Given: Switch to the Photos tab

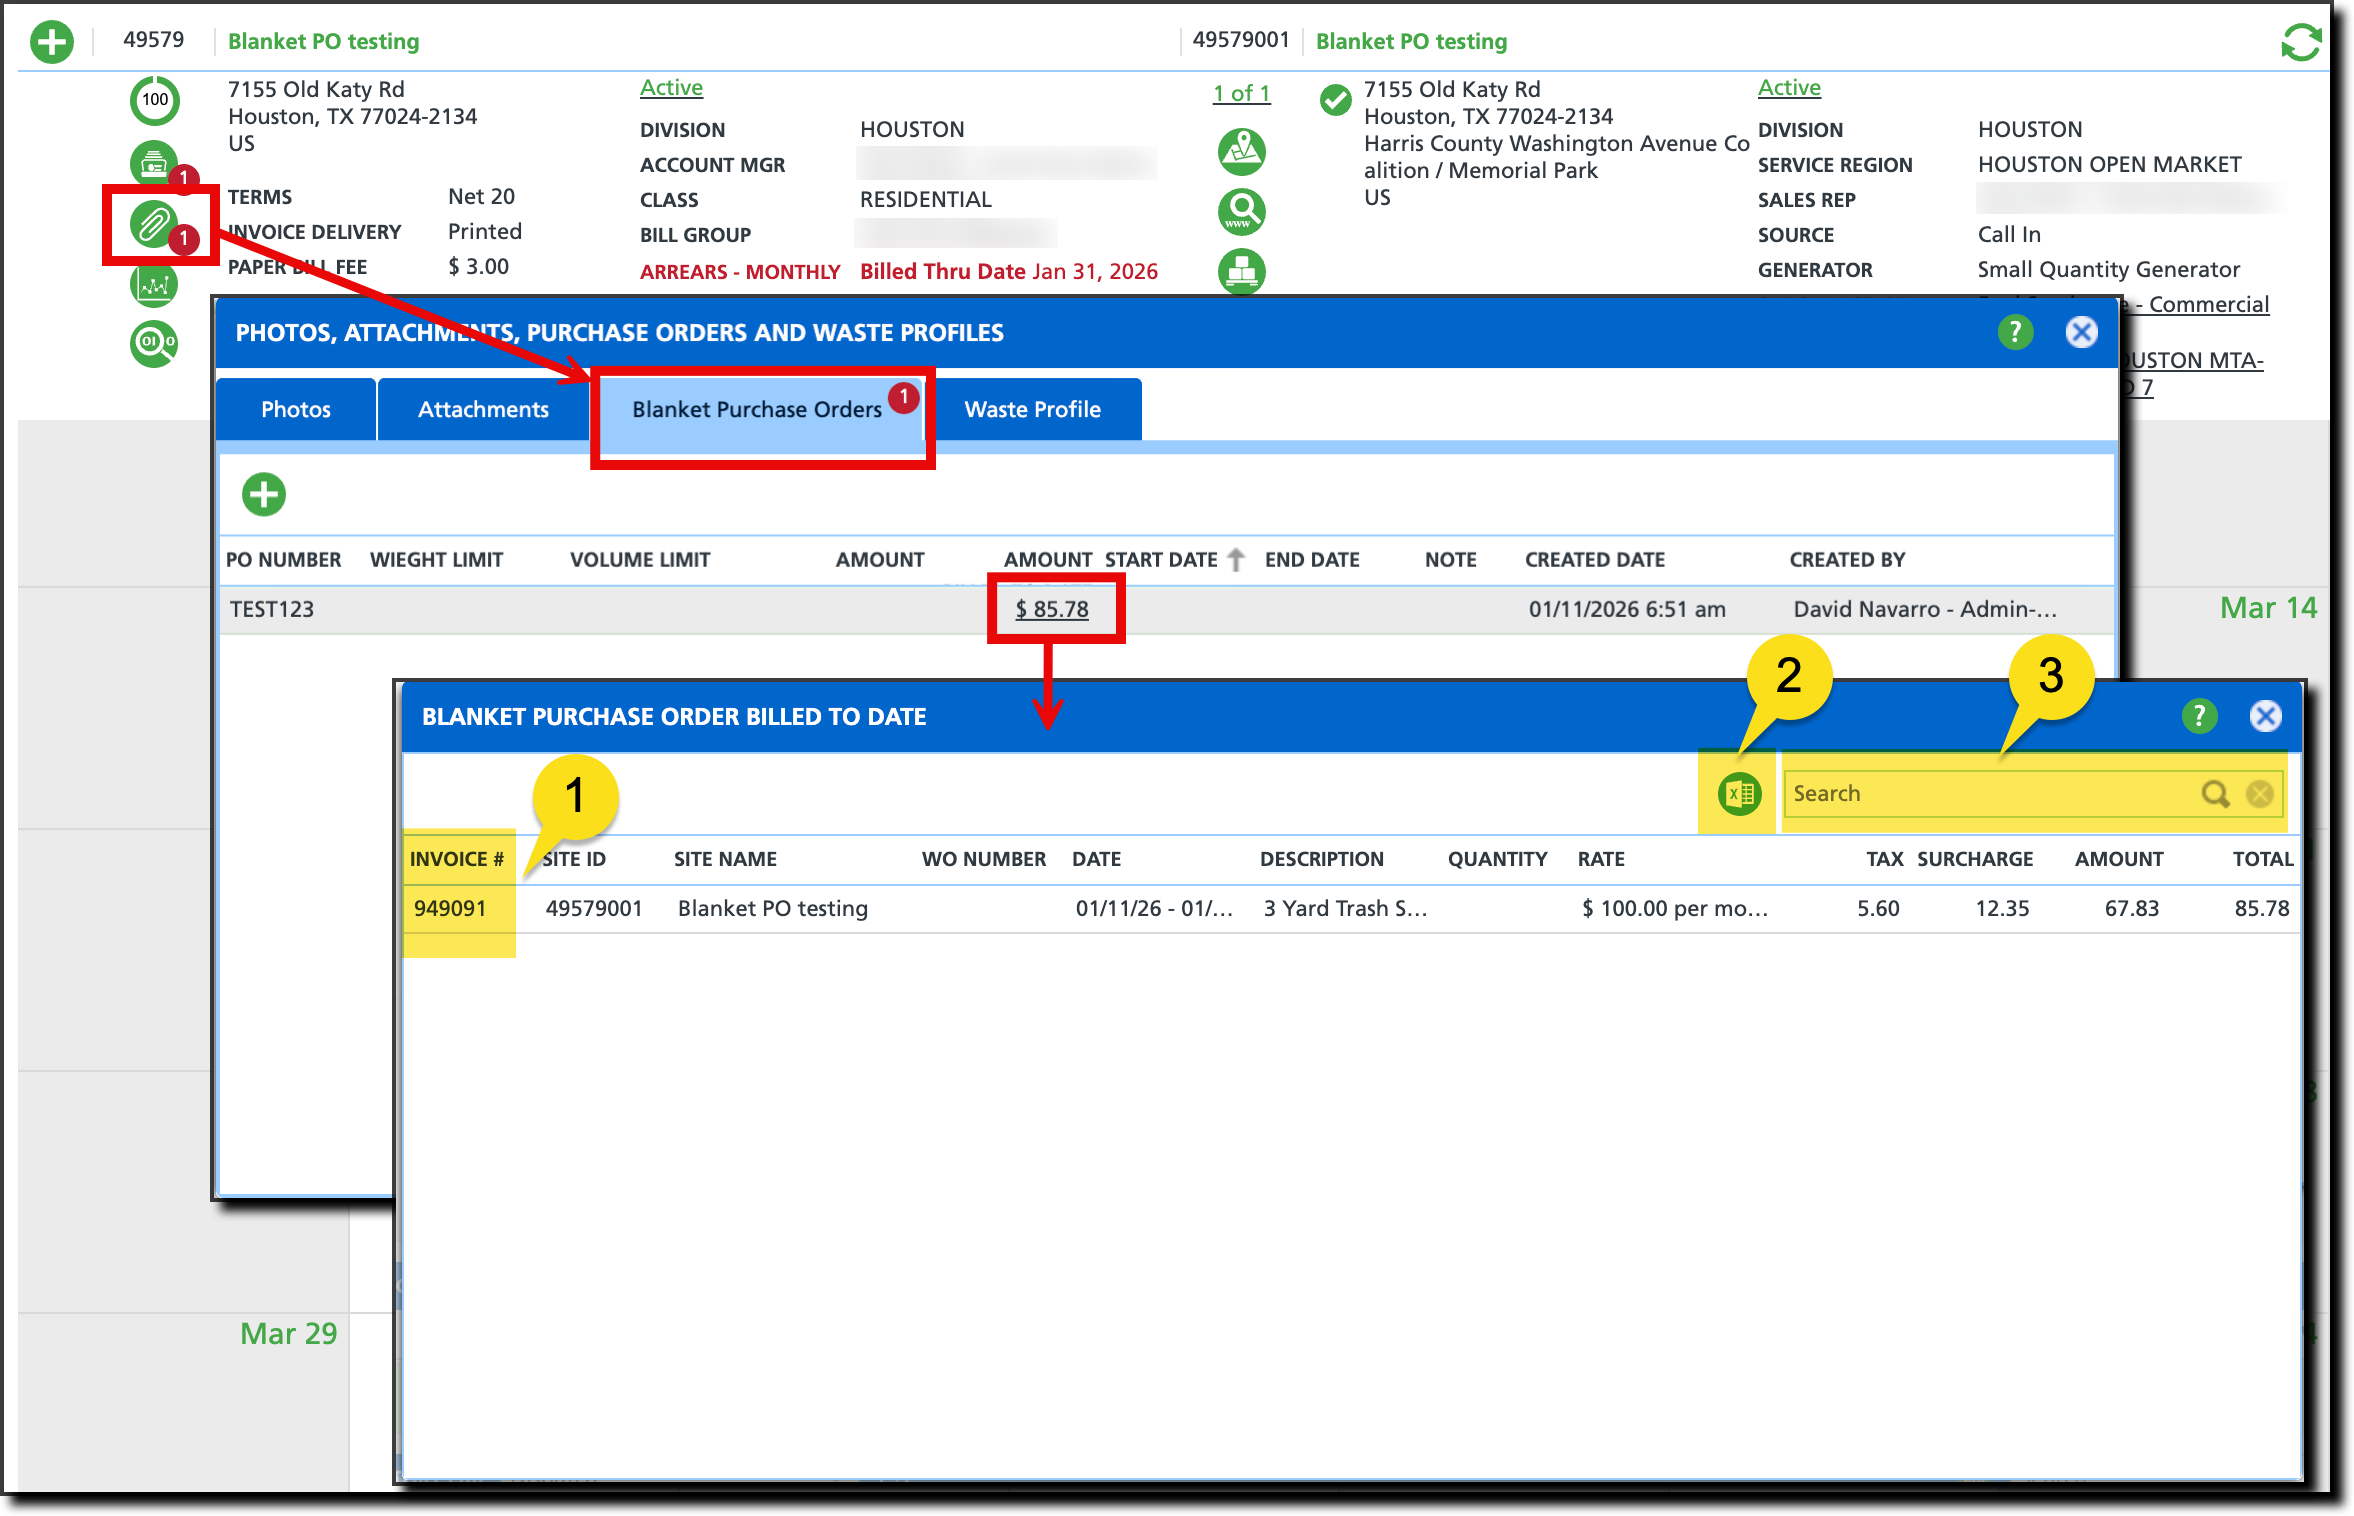Looking at the screenshot, I should coord(296,409).
